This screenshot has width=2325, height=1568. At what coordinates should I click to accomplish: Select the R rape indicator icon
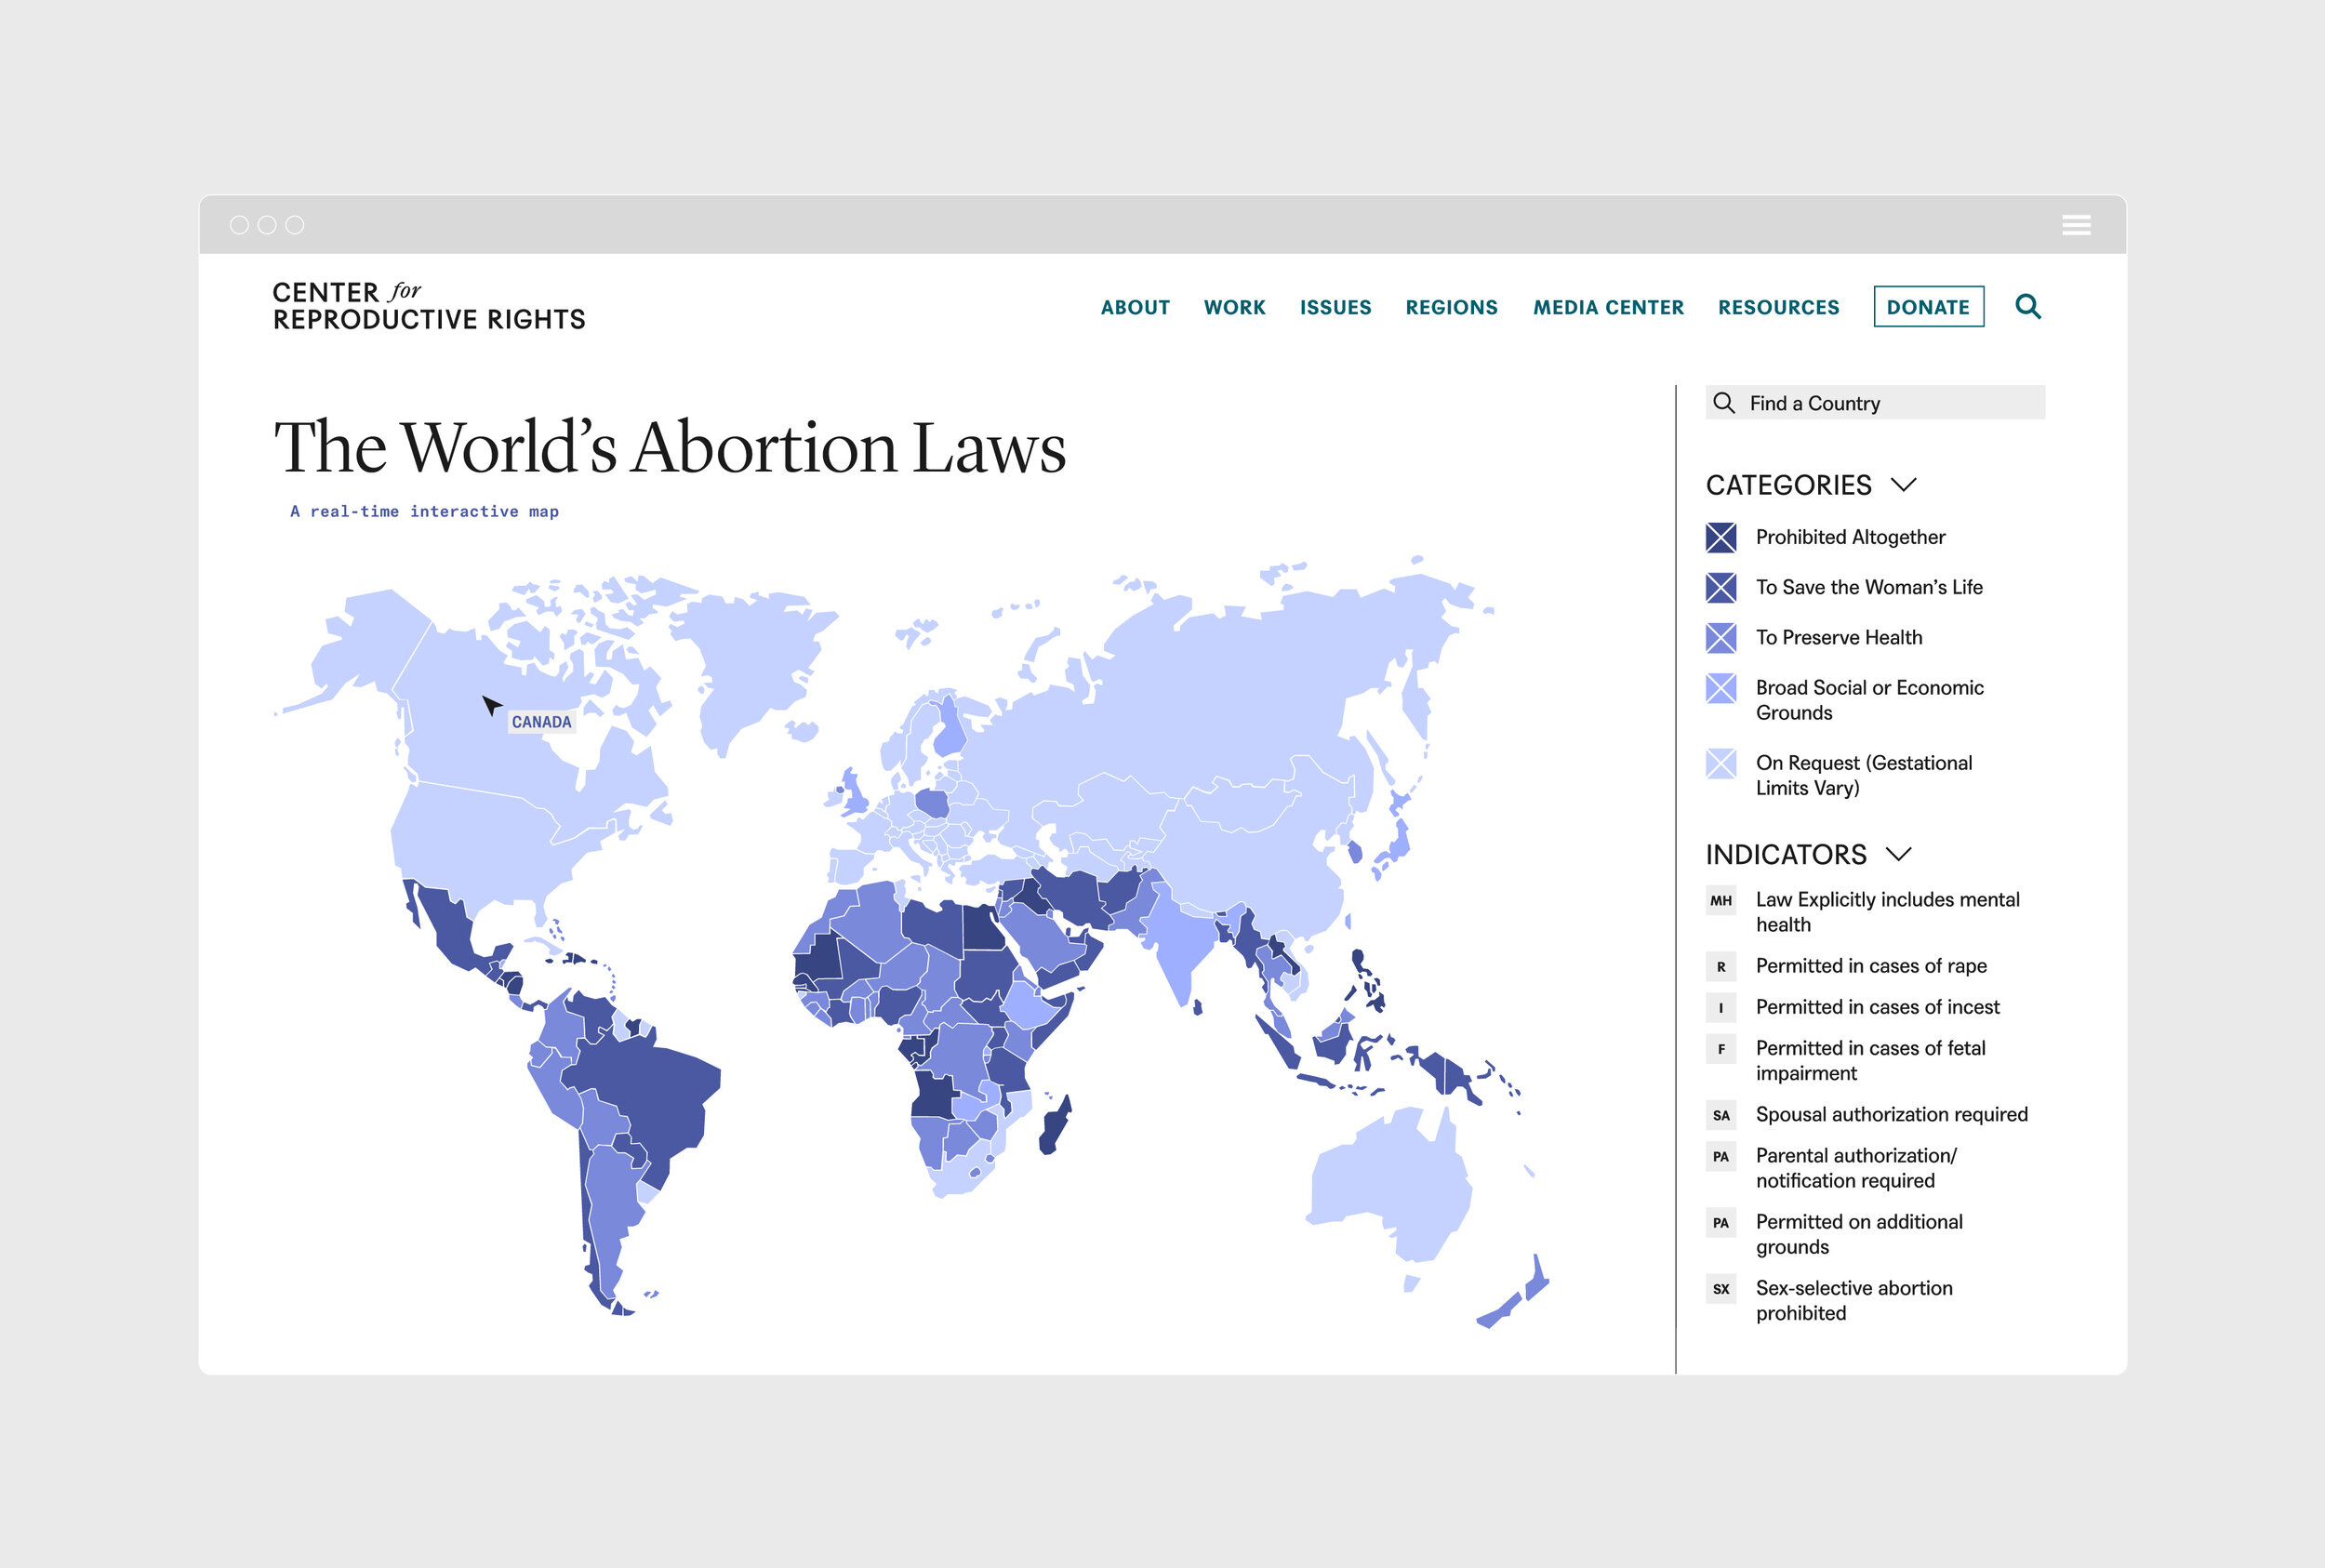[1720, 966]
